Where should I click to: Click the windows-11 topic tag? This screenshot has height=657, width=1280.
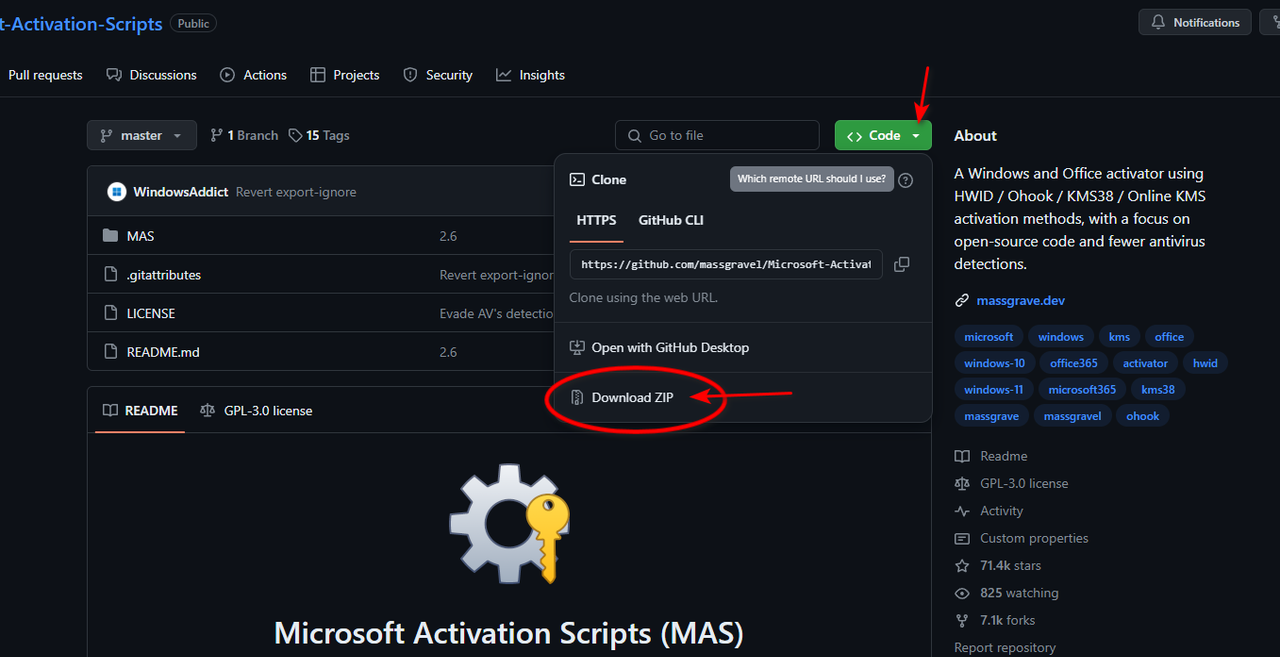(x=994, y=390)
